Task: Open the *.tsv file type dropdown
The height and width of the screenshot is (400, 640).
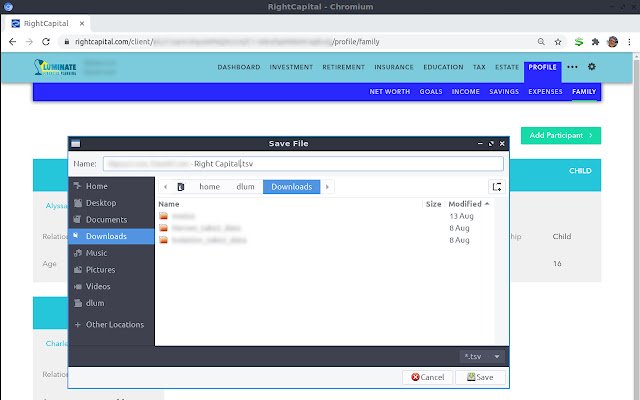Action: 482,357
